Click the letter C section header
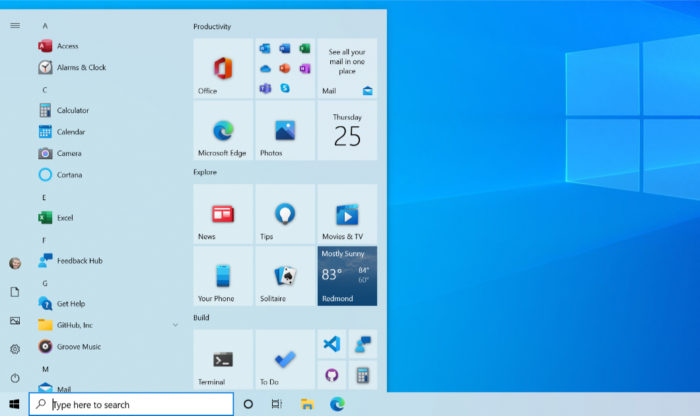Screen dimensions: 700x416 tap(45, 90)
